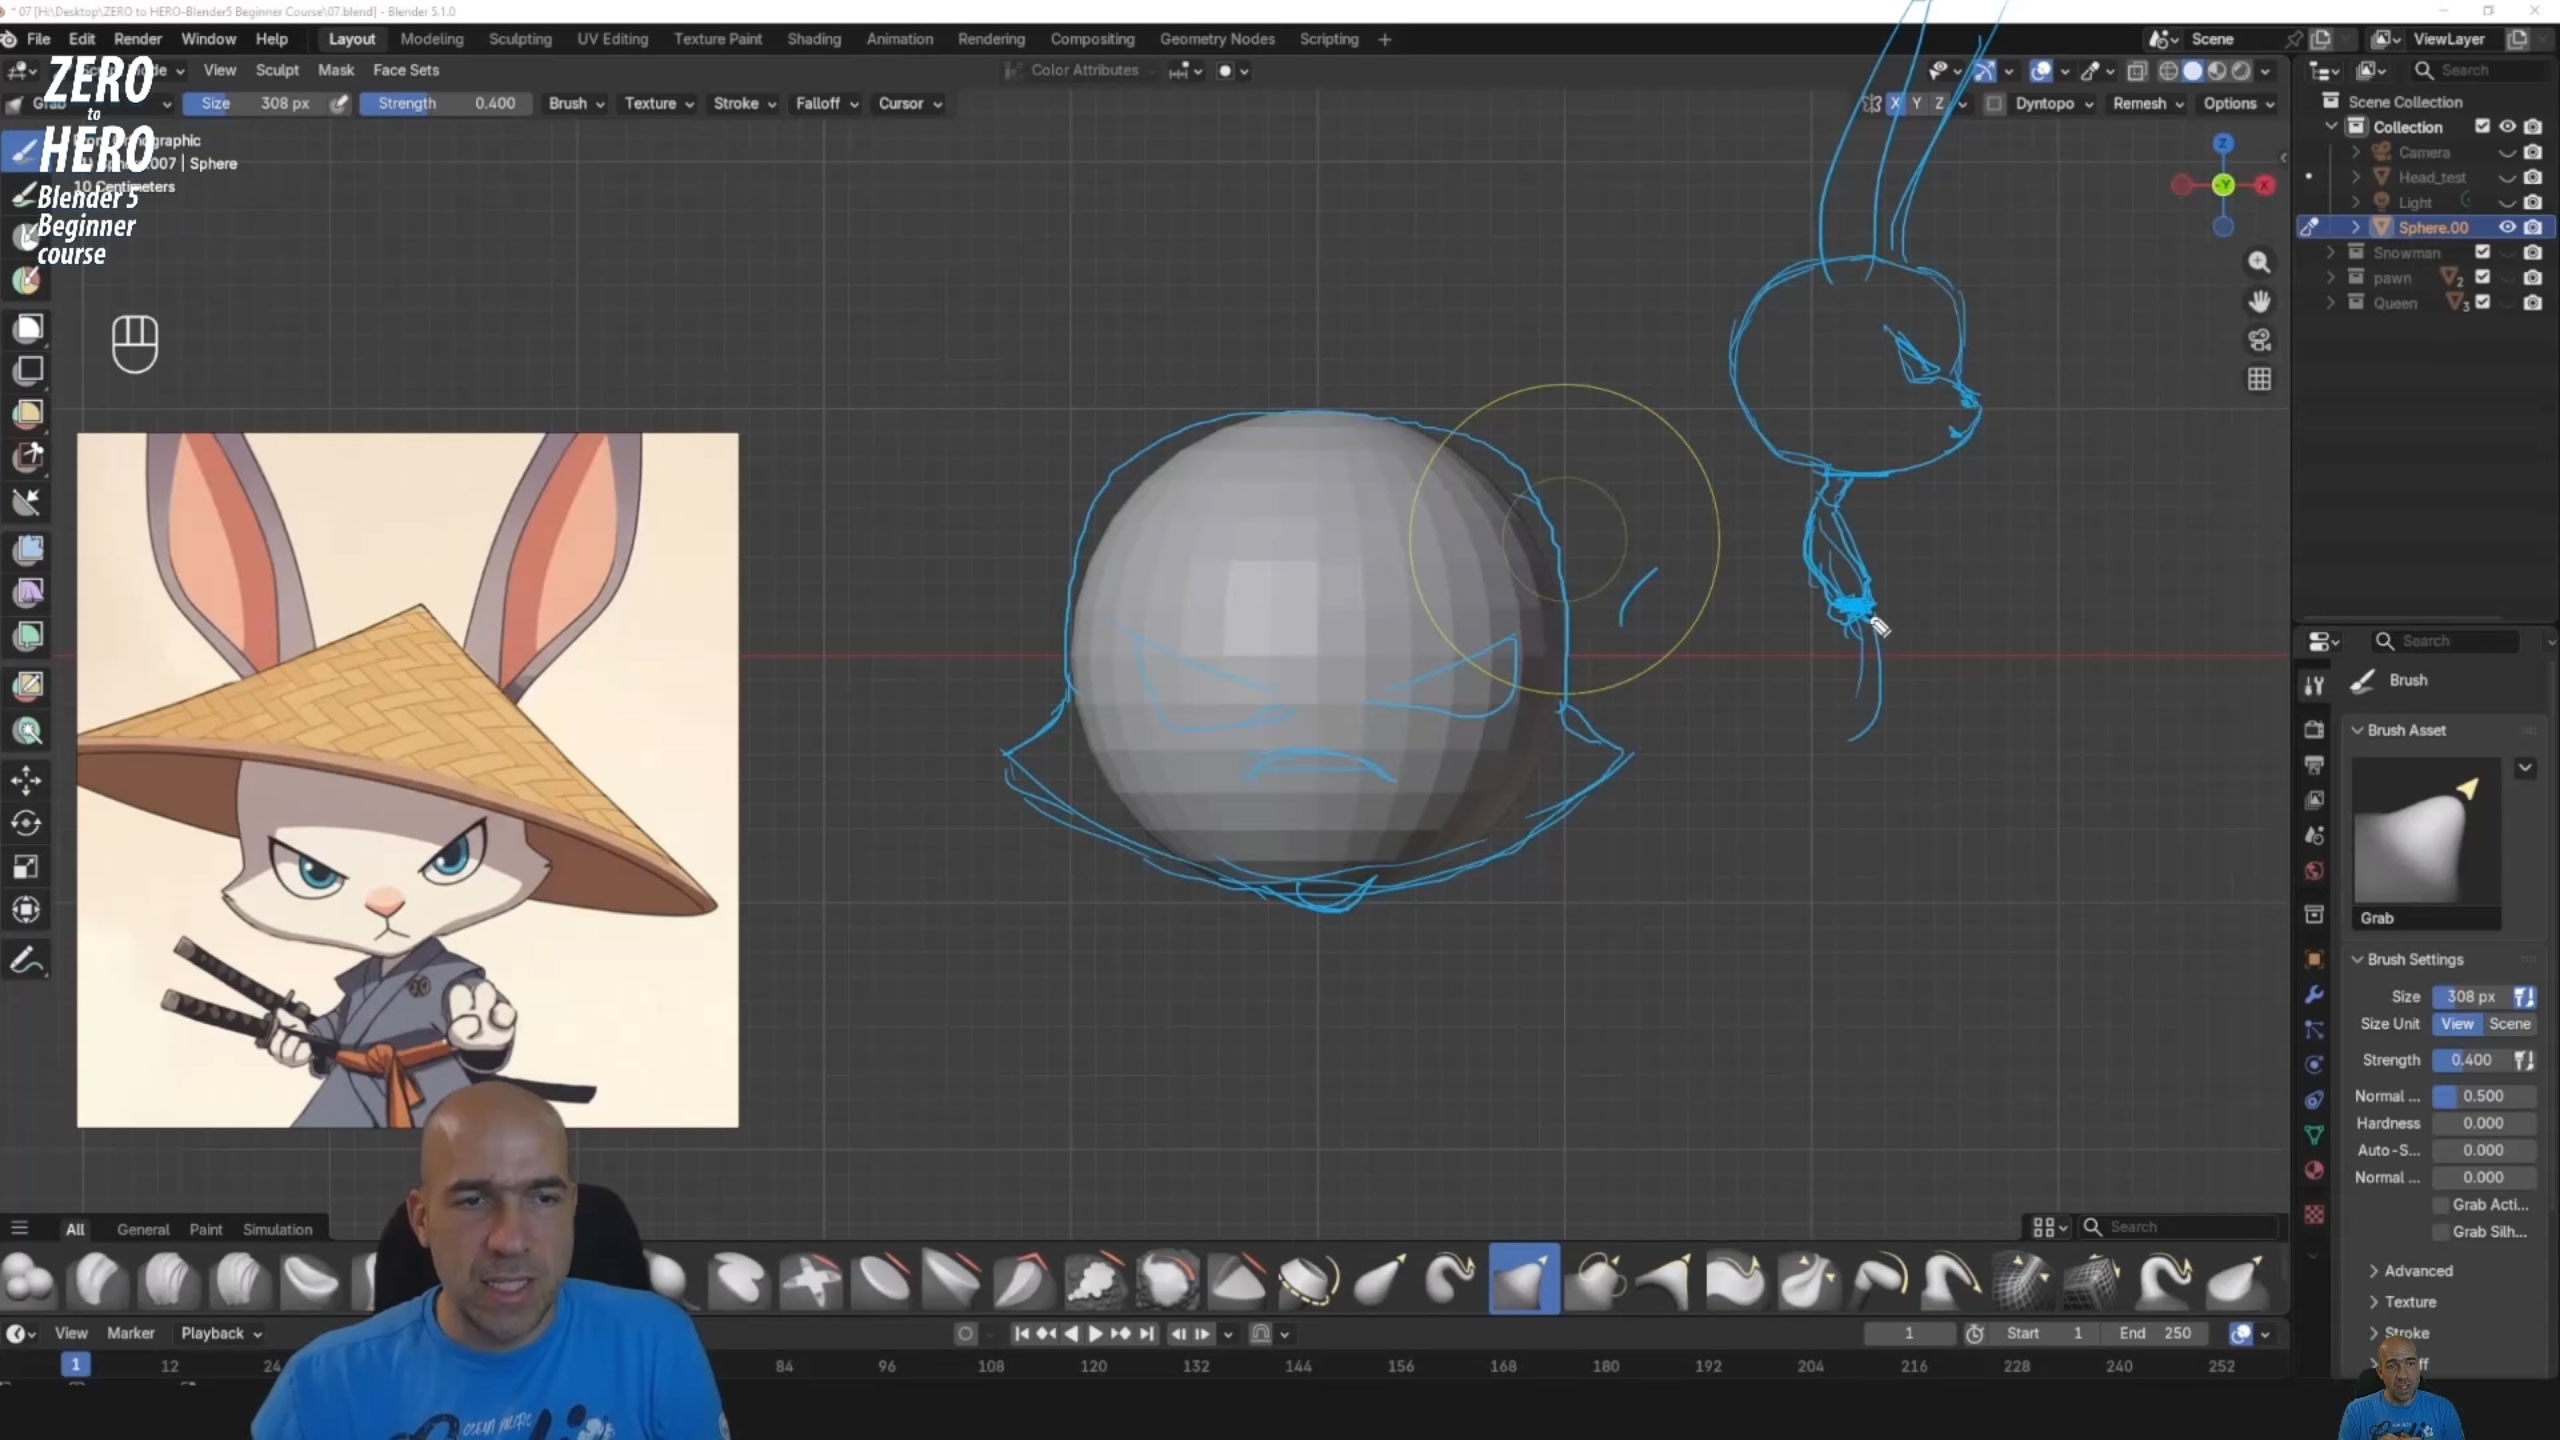Screen dimensions: 2560x1440
Task: Select the Annotate pencil tool
Action: [x=27, y=961]
